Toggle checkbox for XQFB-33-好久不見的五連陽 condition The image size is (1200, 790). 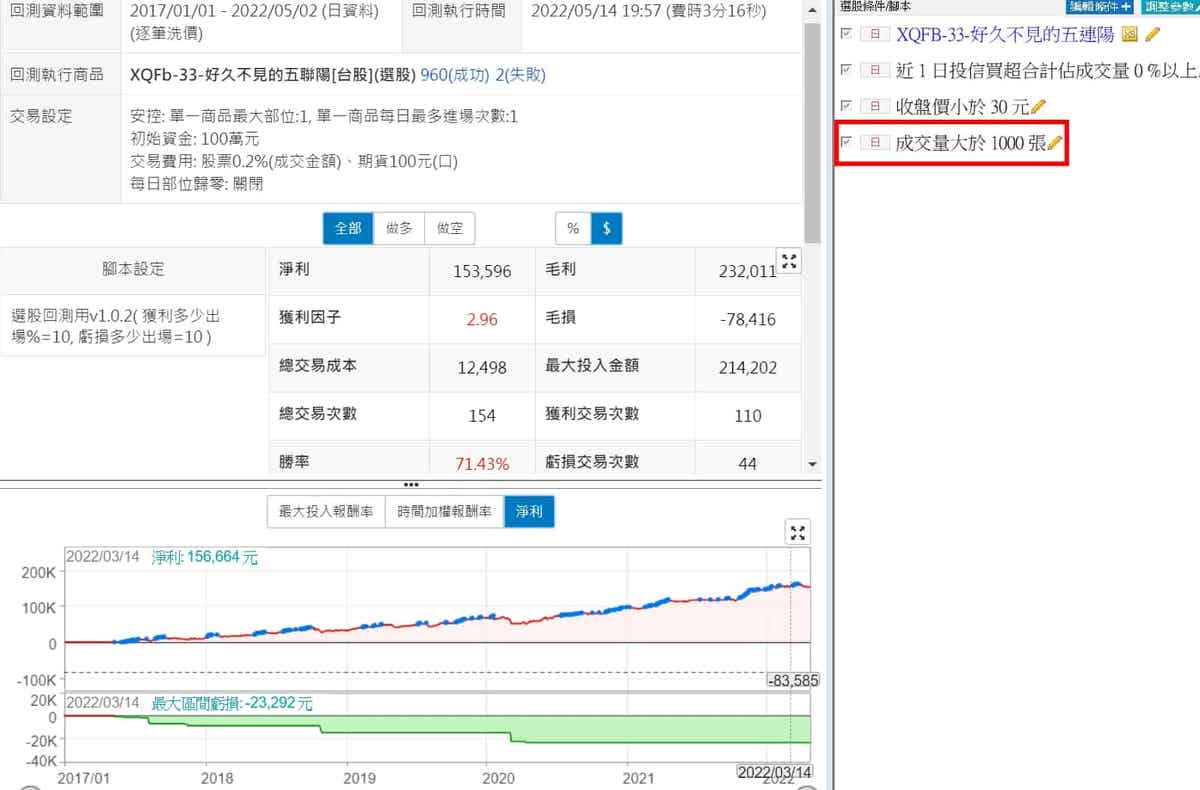click(847, 34)
